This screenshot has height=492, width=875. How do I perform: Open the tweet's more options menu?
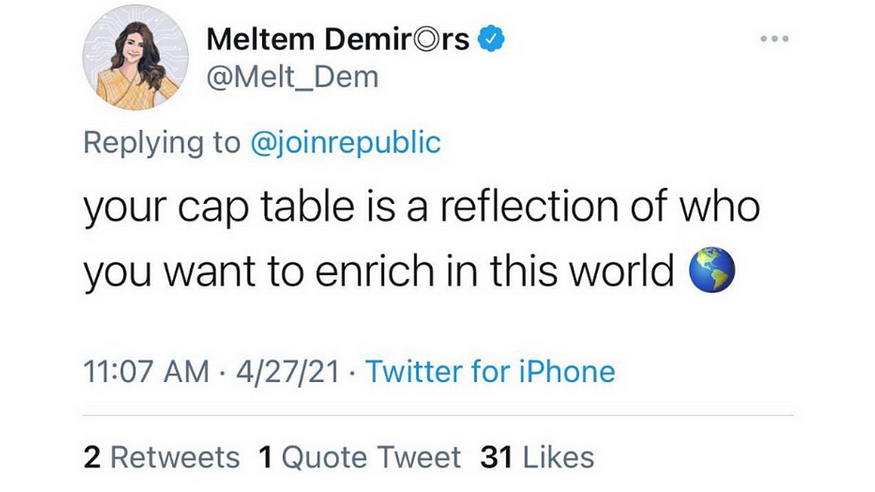click(x=774, y=40)
